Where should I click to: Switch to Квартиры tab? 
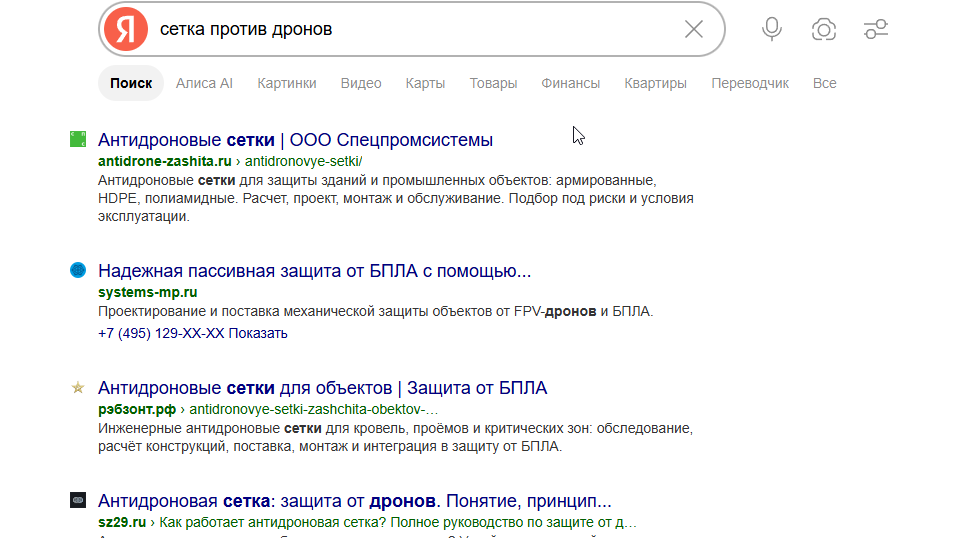coord(655,83)
